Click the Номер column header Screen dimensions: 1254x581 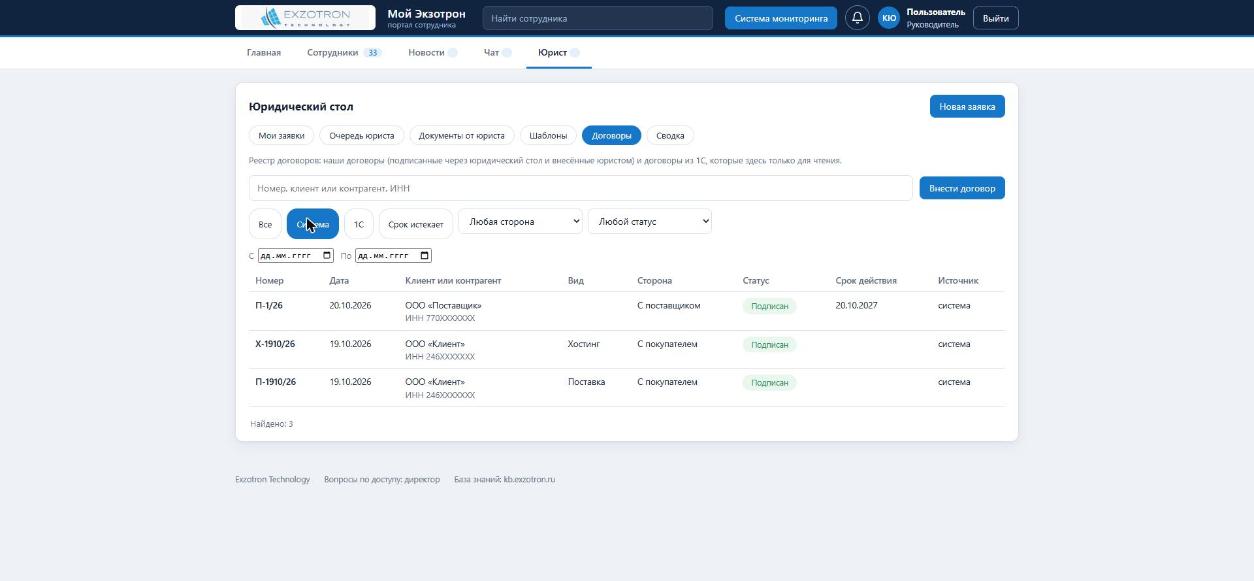click(269, 281)
